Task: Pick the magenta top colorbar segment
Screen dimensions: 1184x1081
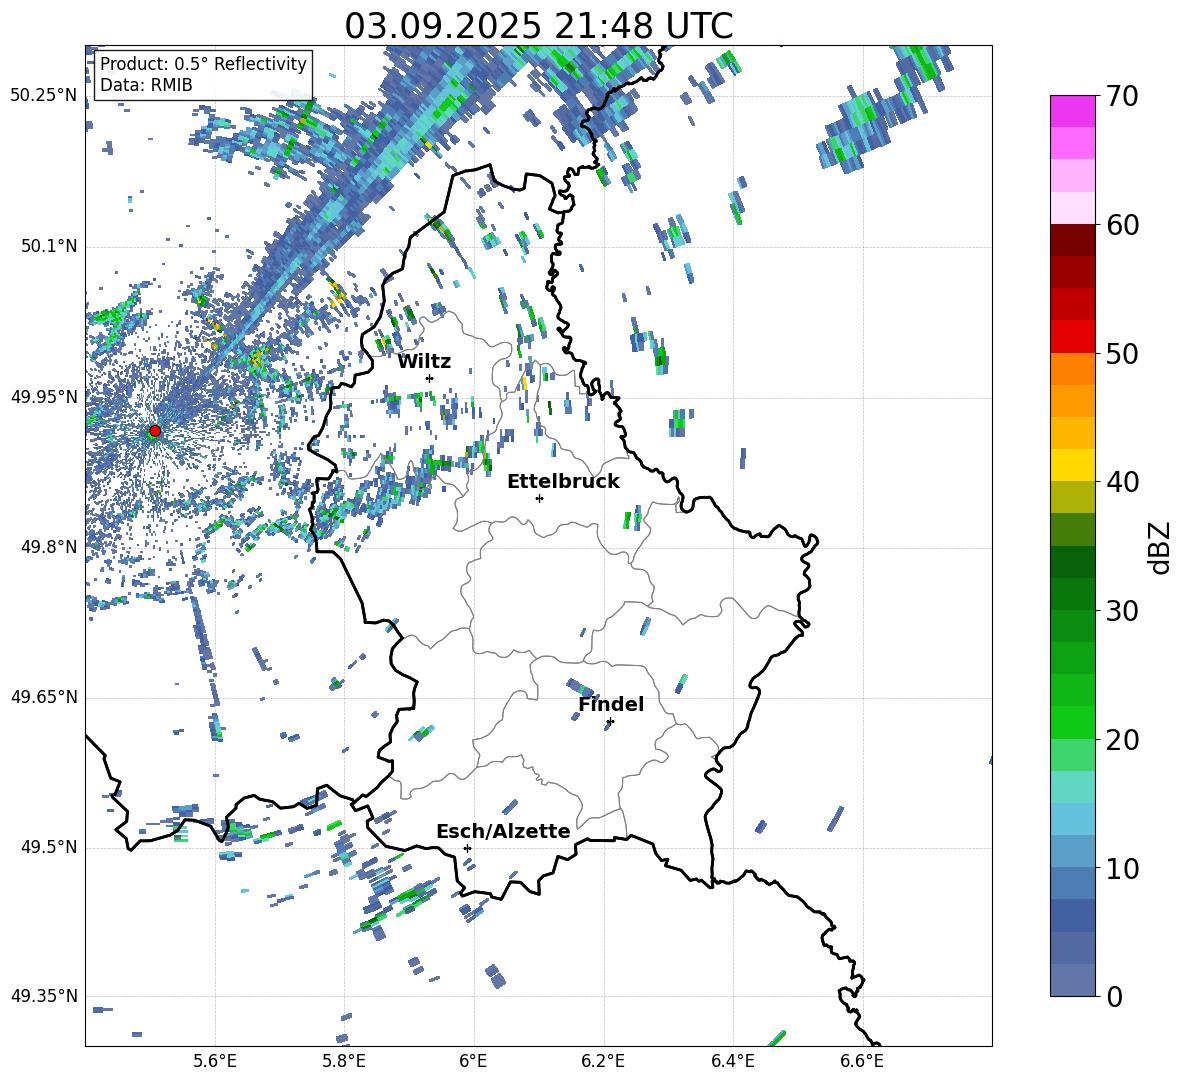Action: click(x=1073, y=112)
